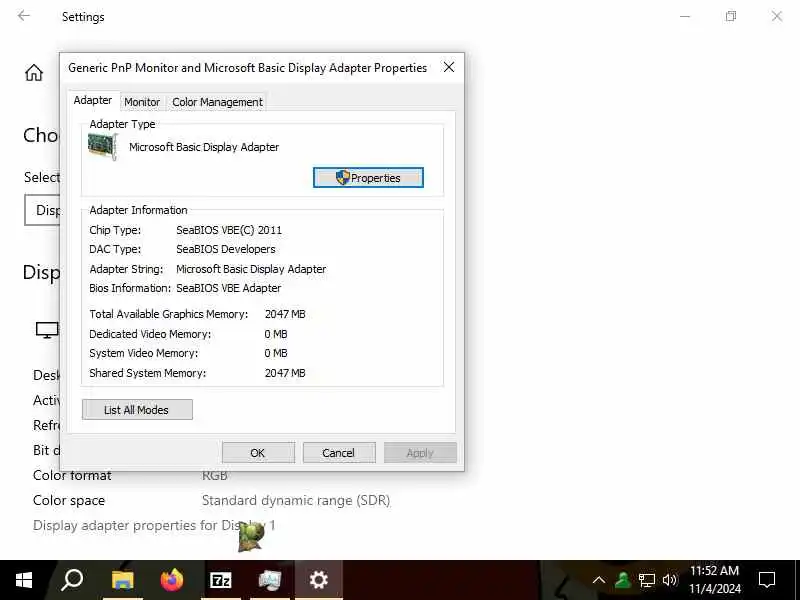Click the display adapter card icon

coord(103,146)
